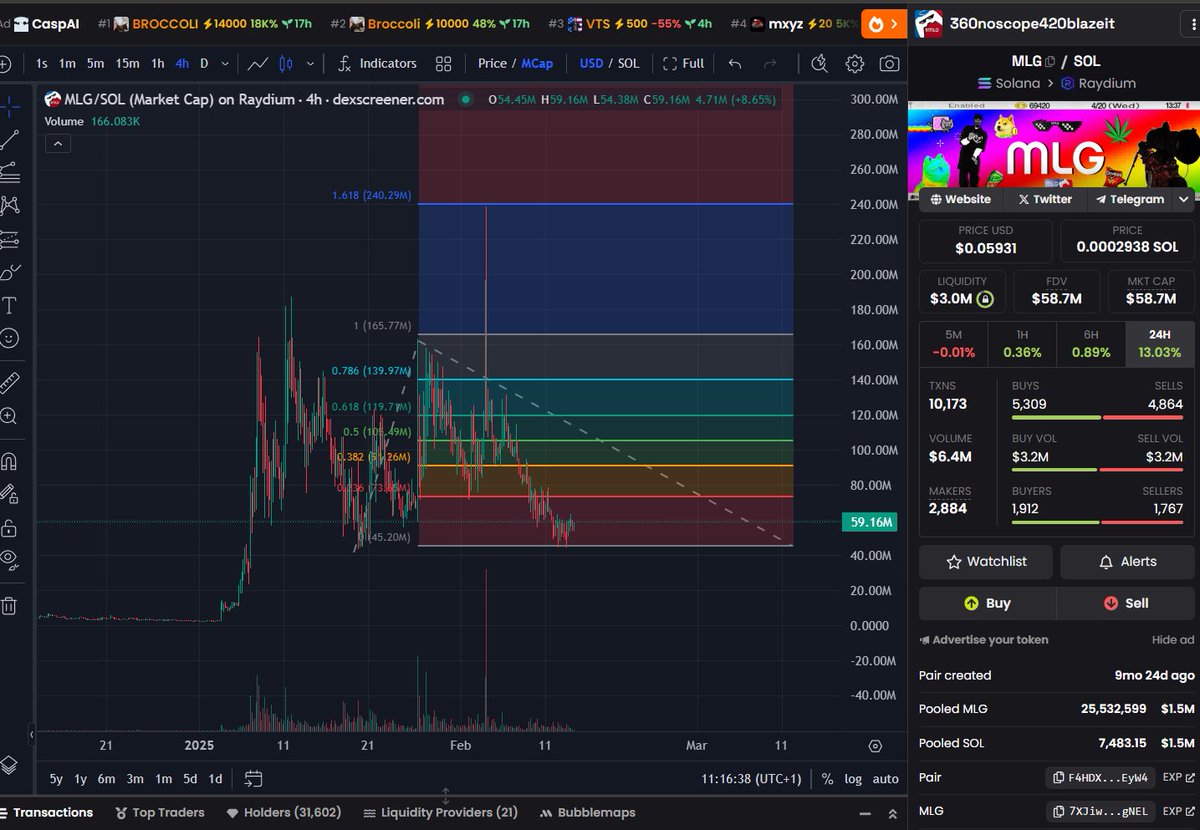Set the chart interval to 1h
The width and height of the screenshot is (1200, 830).
point(158,63)
